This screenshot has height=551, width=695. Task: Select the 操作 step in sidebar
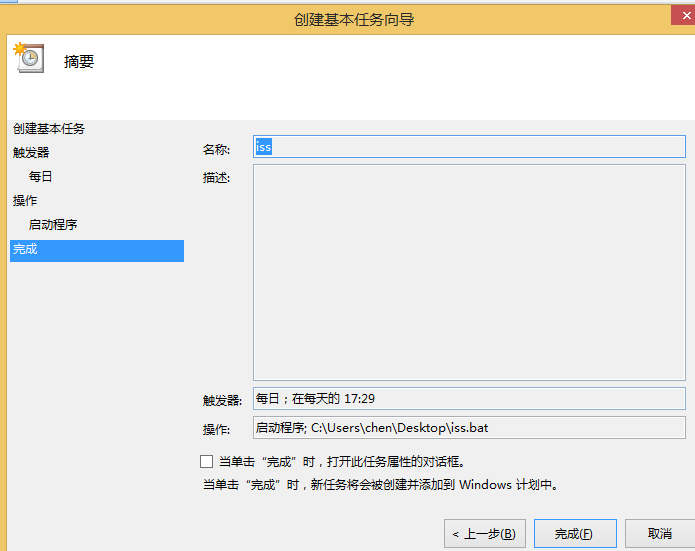[x=25, y=200]
